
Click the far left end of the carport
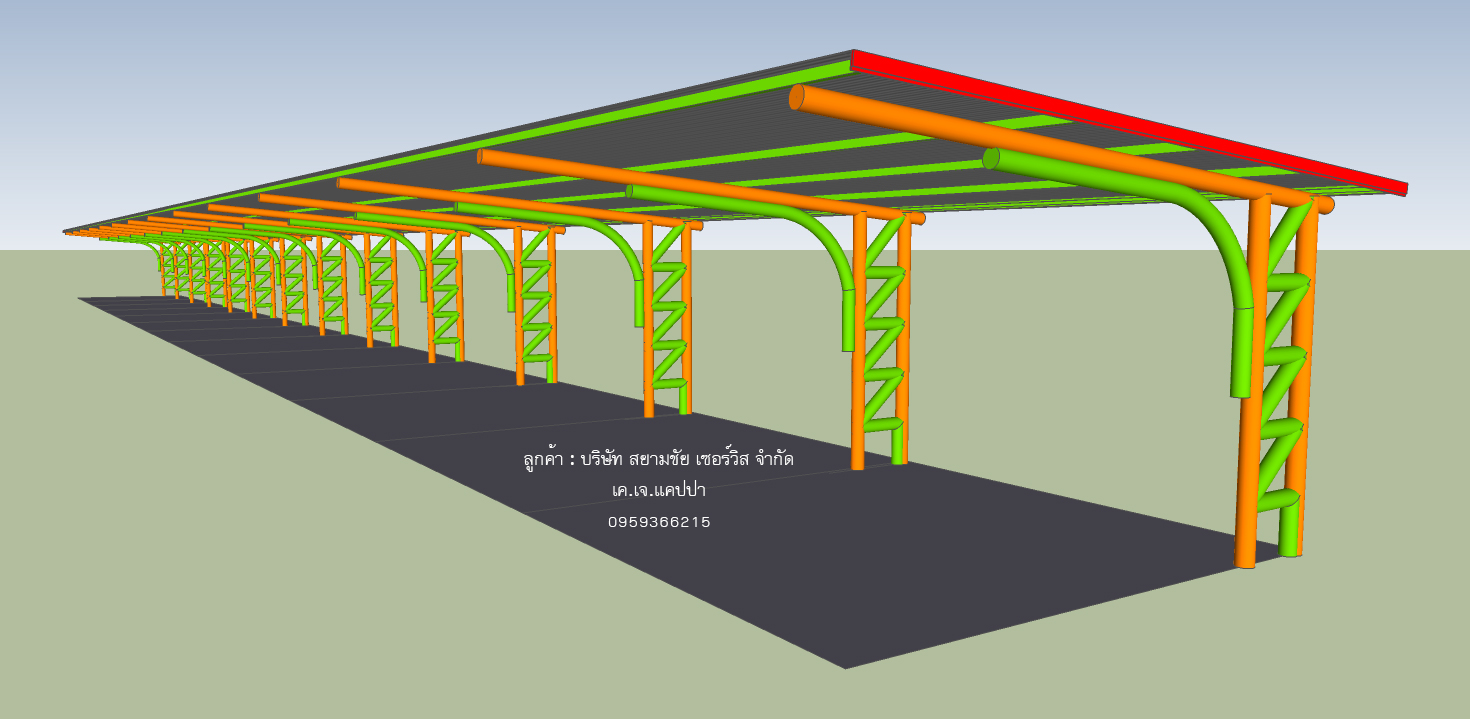pyautogui.click(x=72, y=232)
